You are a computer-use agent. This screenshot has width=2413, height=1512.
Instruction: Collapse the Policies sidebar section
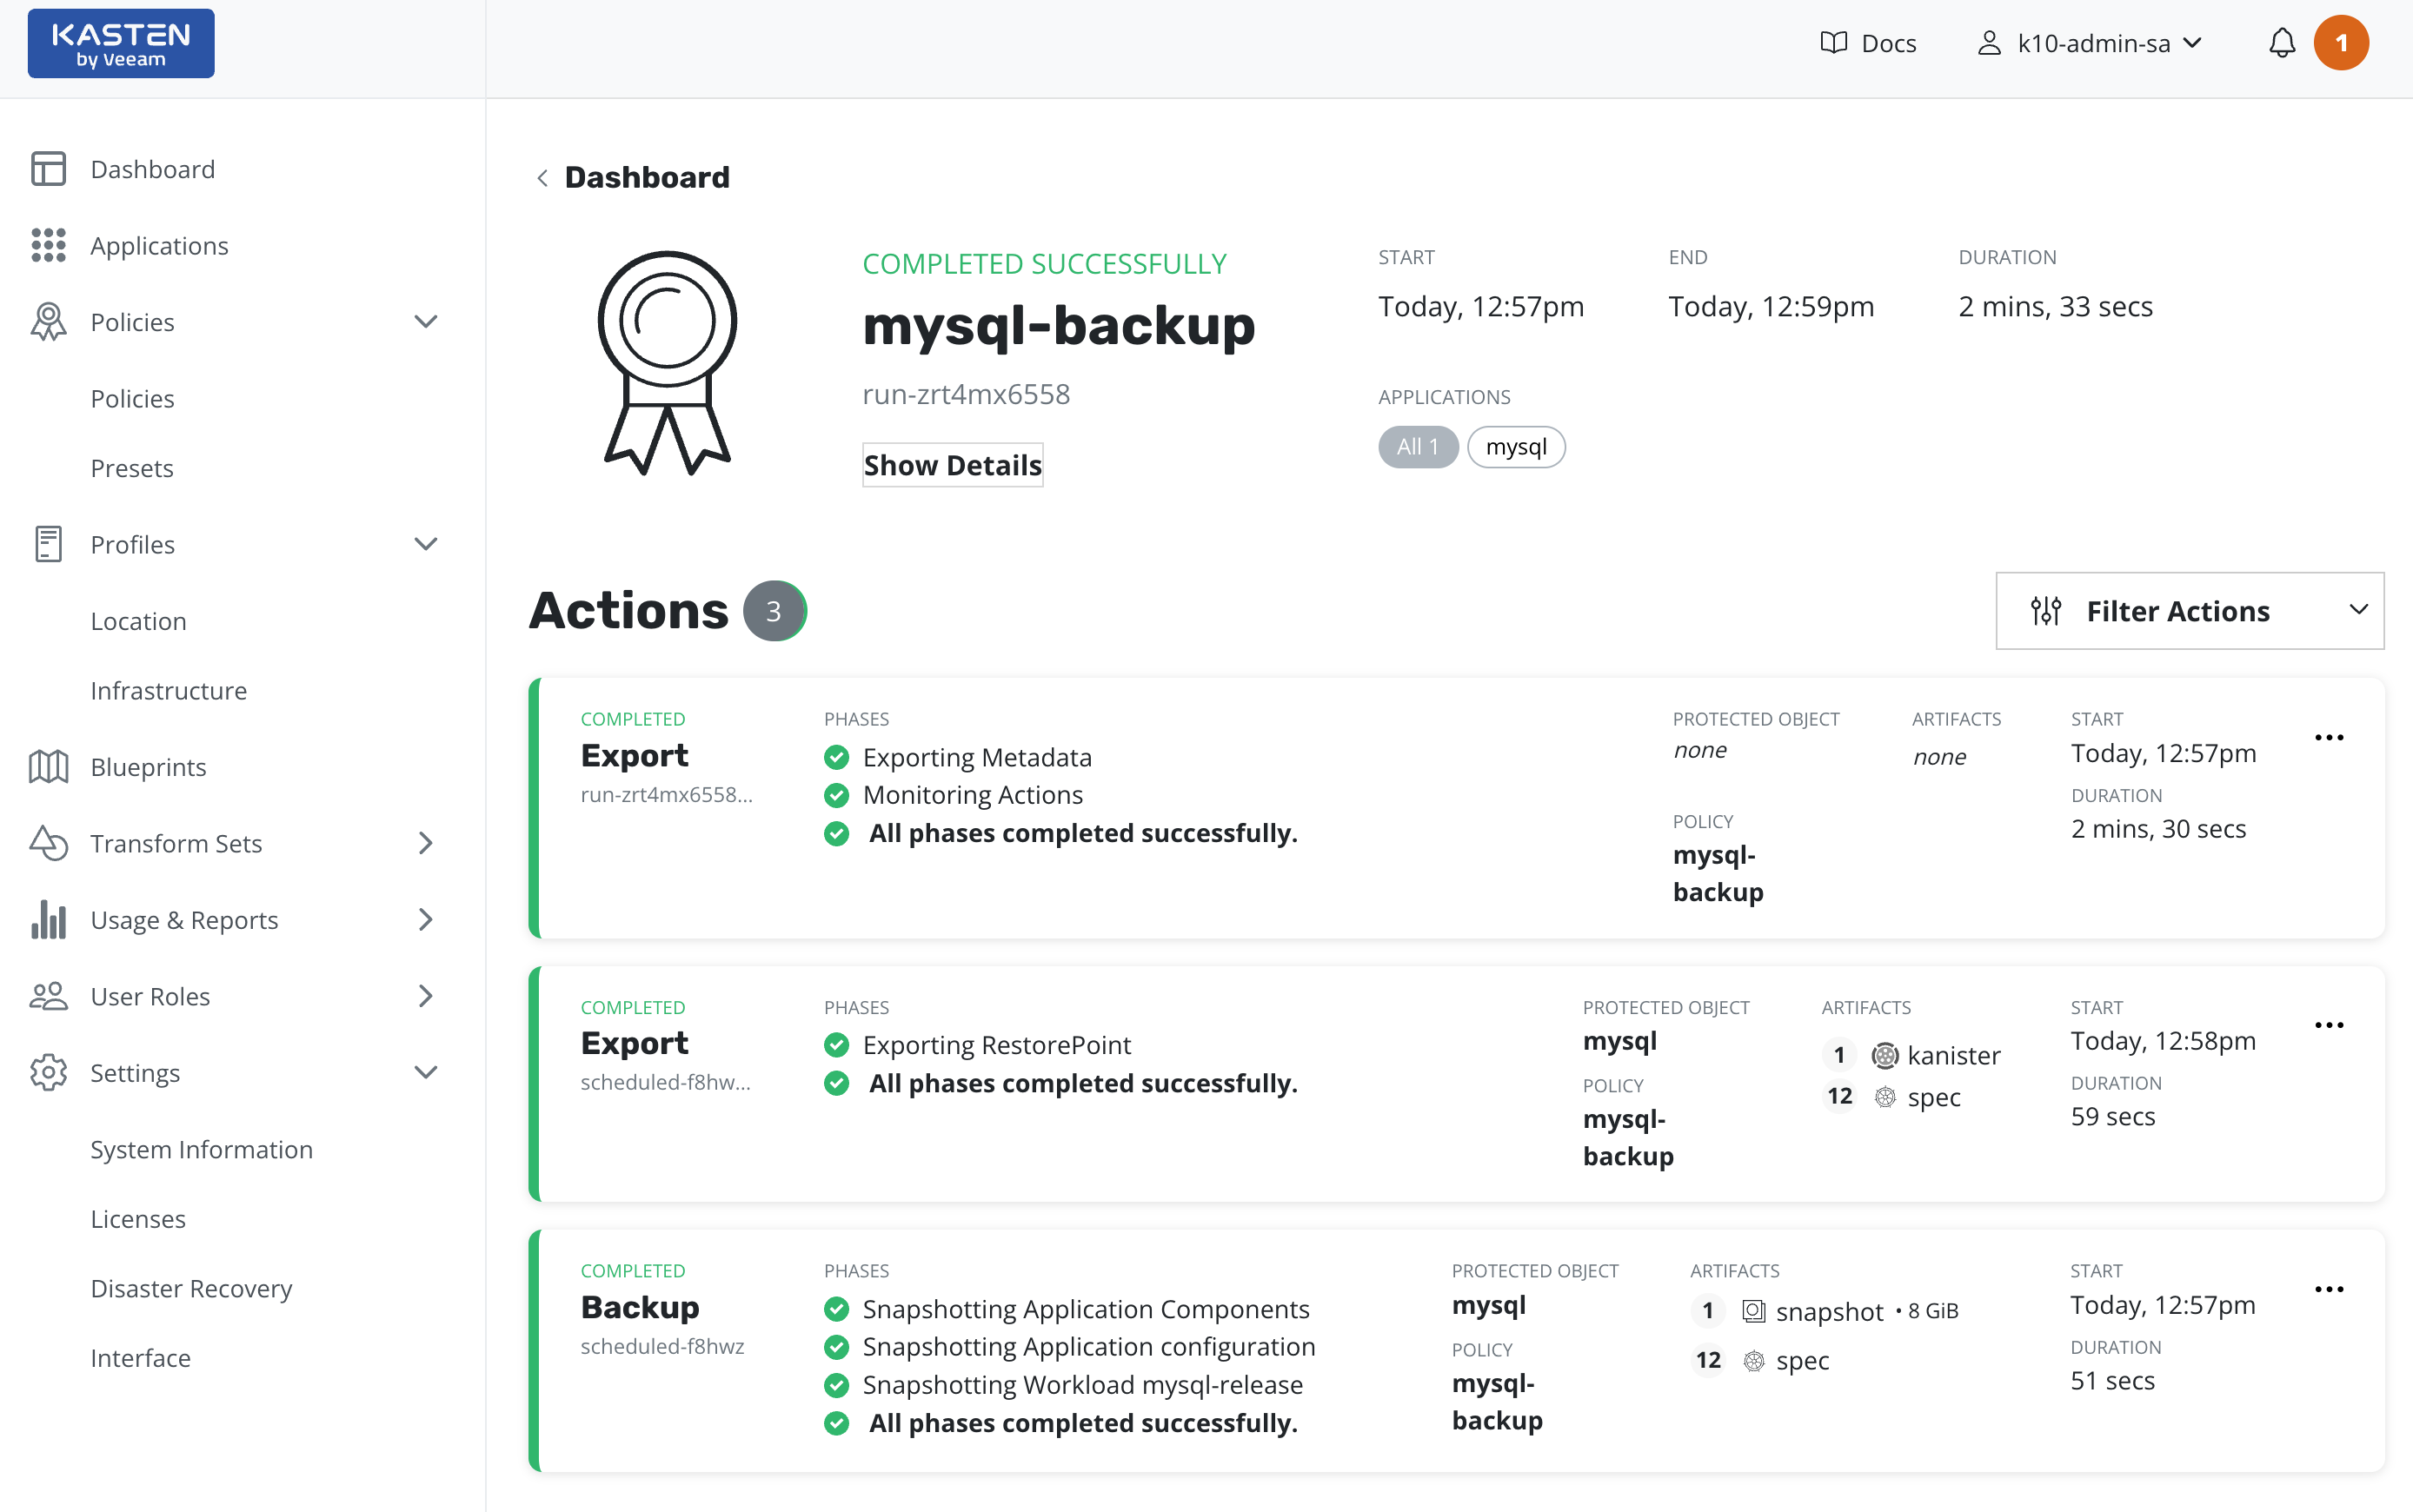click(425, 322)
